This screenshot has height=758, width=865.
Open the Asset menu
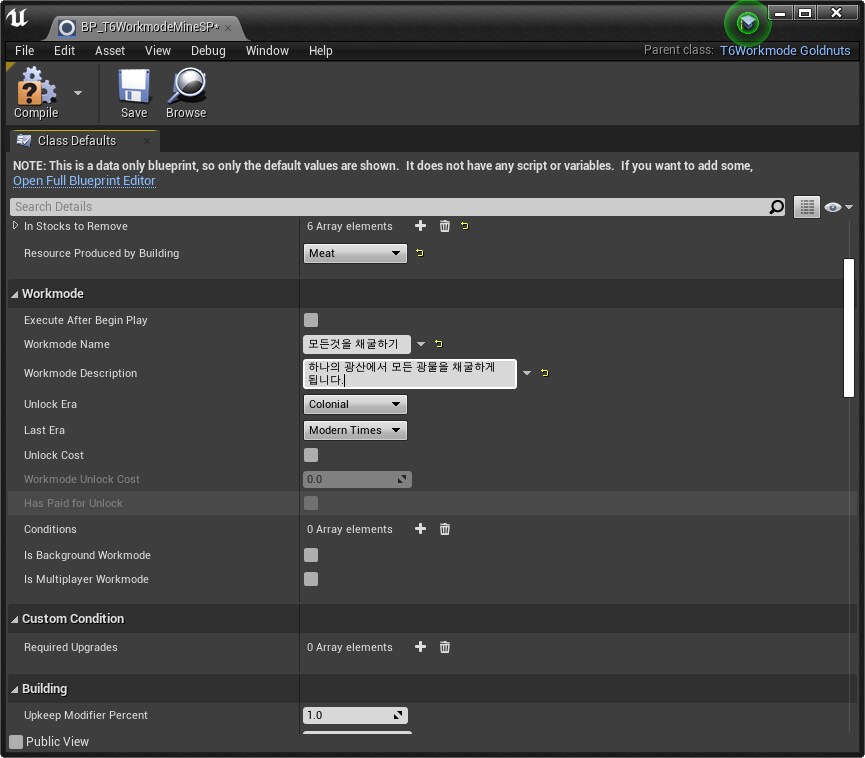(110, 51)
